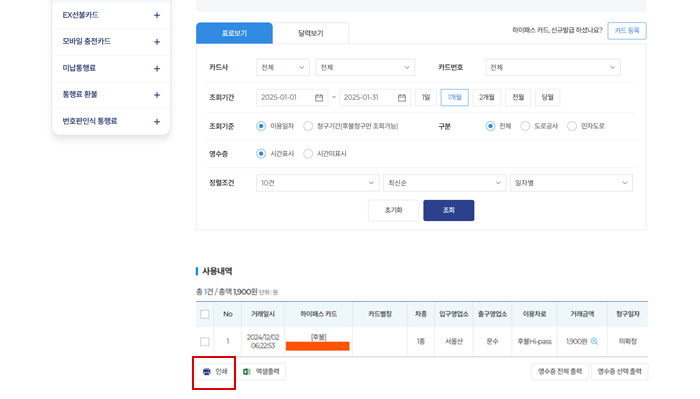
Task: Click the 인쇄 print button
Action: tap(215, 372)
